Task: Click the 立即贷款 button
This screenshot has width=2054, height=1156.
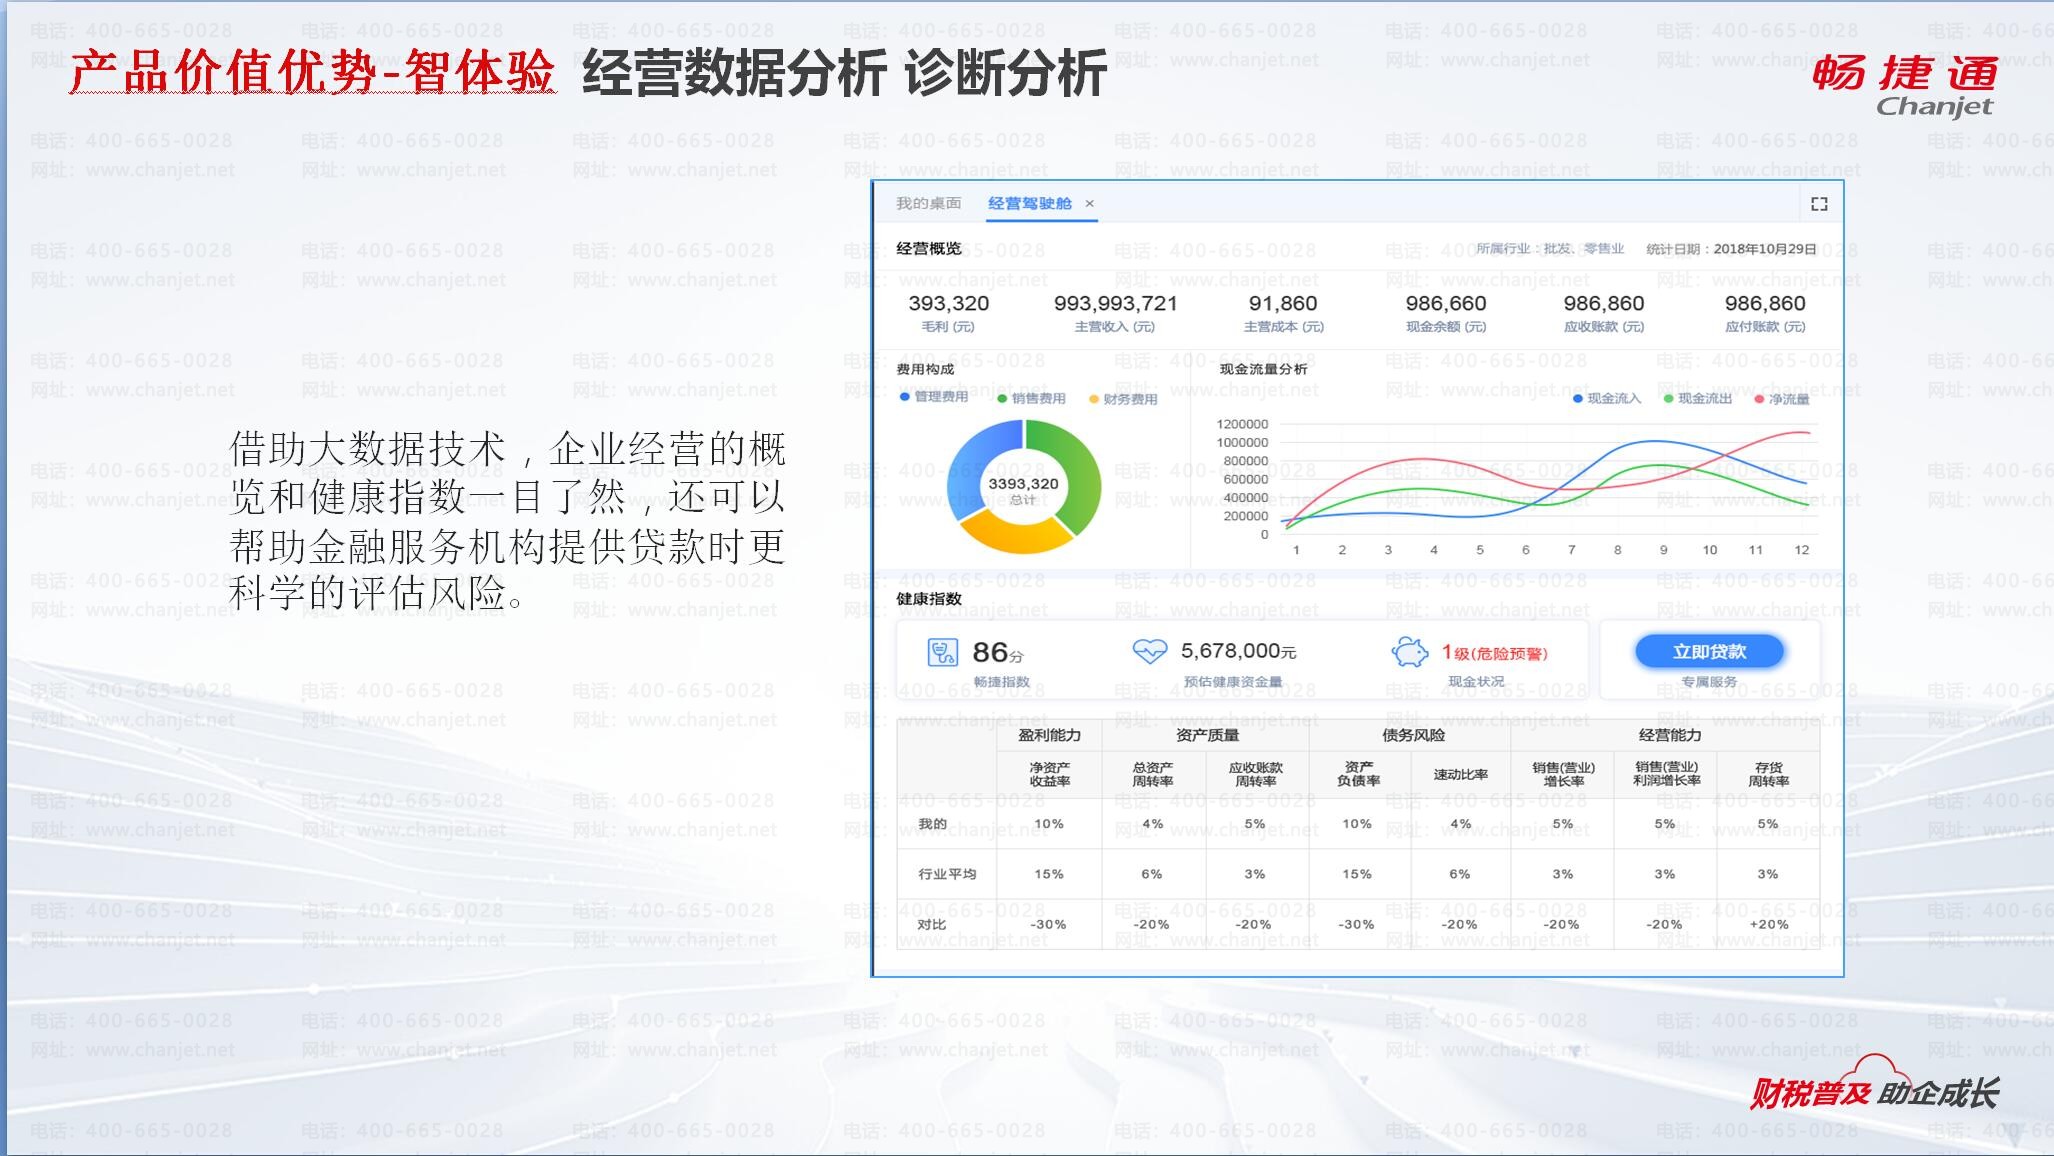Action: (1709, 652)
